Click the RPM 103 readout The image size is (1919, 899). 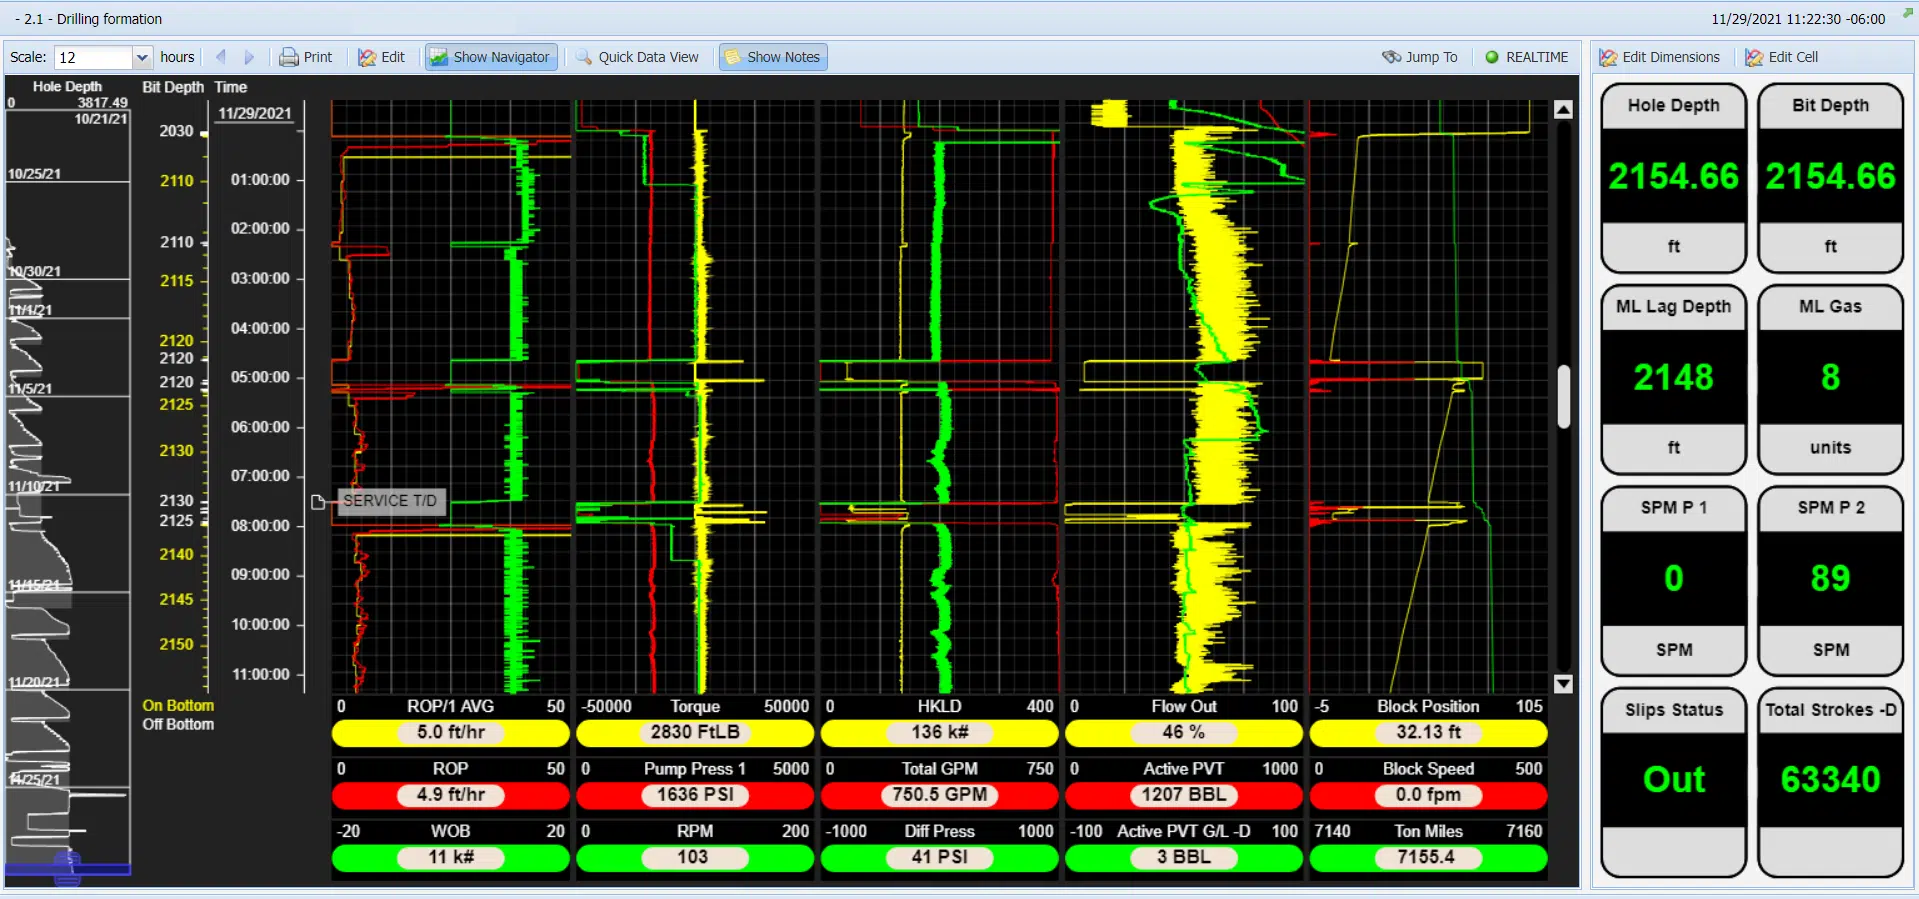[x=695, y=857]
